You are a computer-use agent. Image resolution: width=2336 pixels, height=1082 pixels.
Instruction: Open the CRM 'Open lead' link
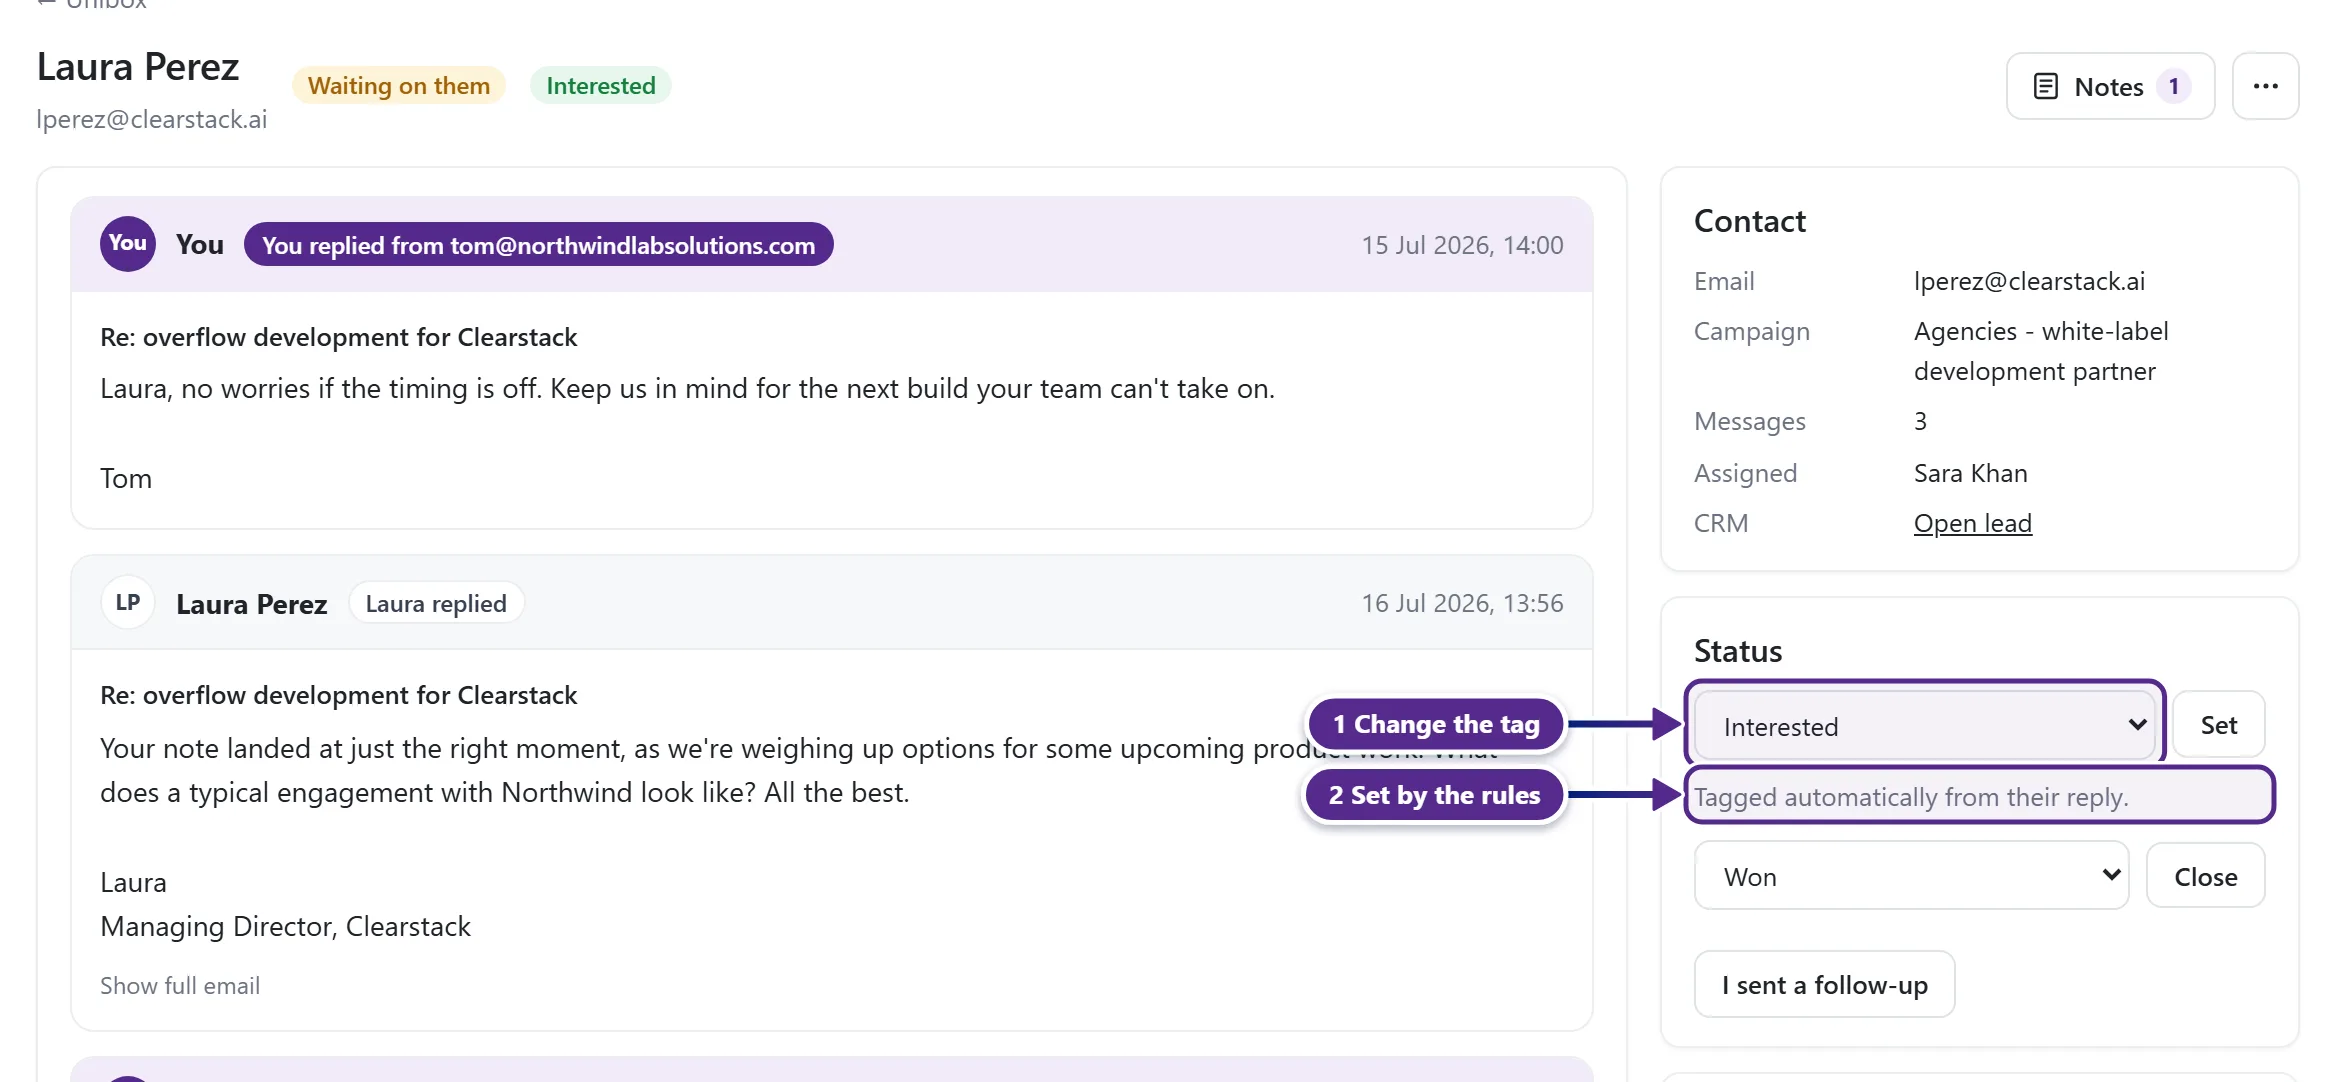[x=1972, y=523]
